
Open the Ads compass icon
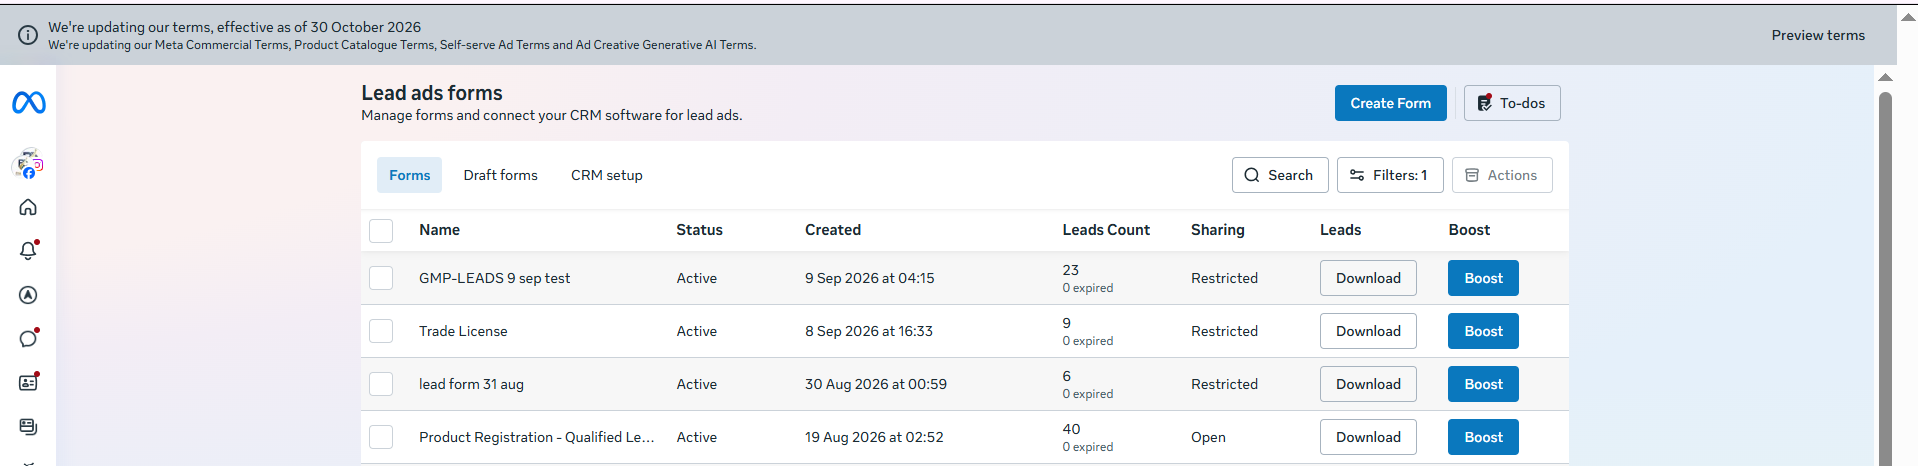coord(28,295)
